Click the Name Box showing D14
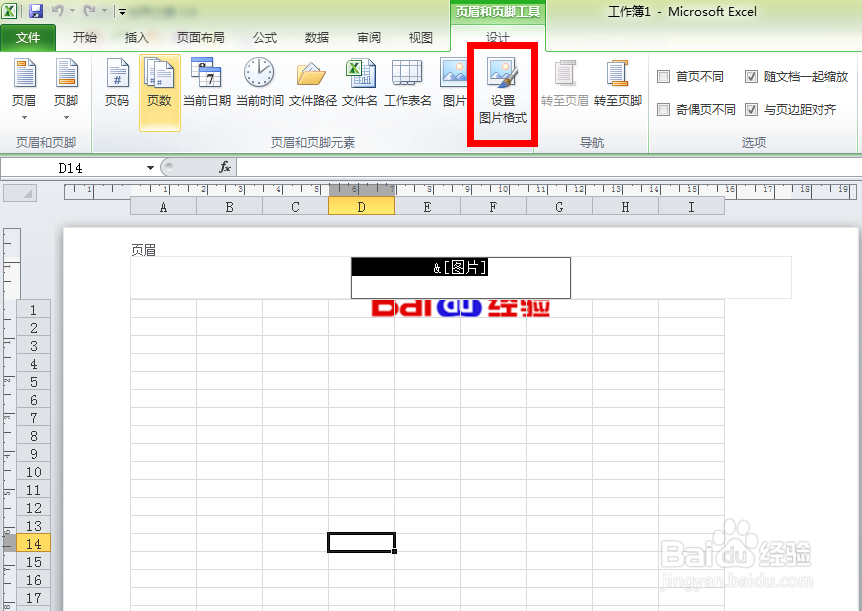Viewport: 862px width, 611px height. [71, 168]
